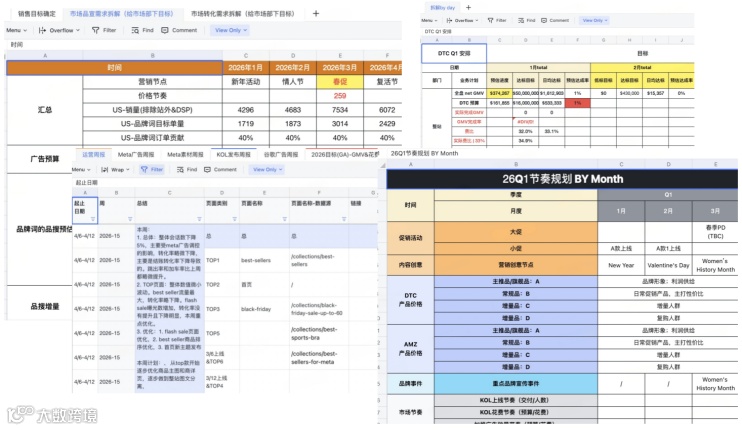This screenshot has width=742, height=430.
Task: Open KOL发布周报 sheet tab
Action: [233, 155]
